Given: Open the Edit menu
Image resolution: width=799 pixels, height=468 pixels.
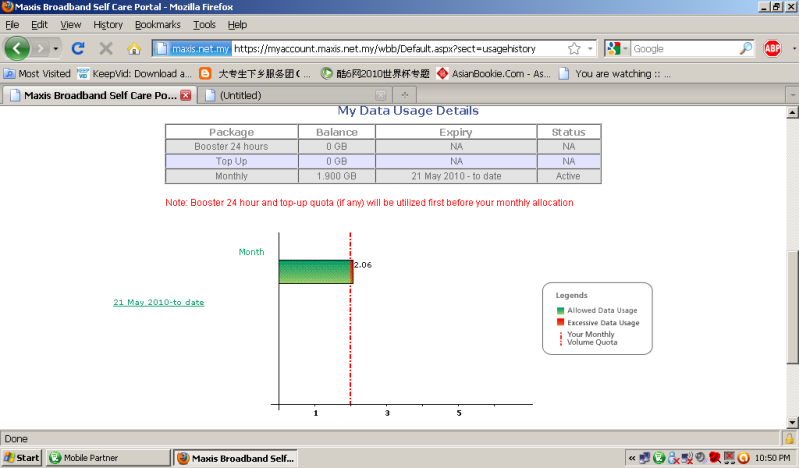Looking at the screenshot, I should [39, 24].
